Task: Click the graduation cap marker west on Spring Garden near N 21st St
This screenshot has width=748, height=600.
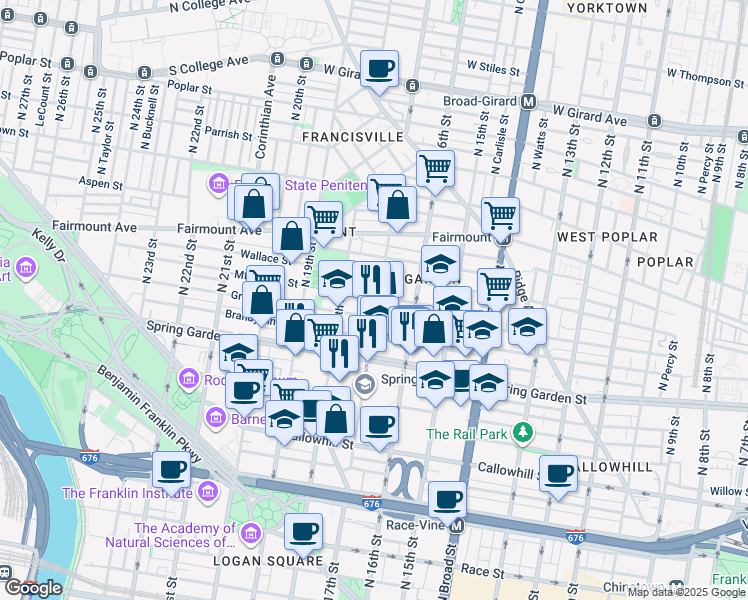Action: [238, 353]
